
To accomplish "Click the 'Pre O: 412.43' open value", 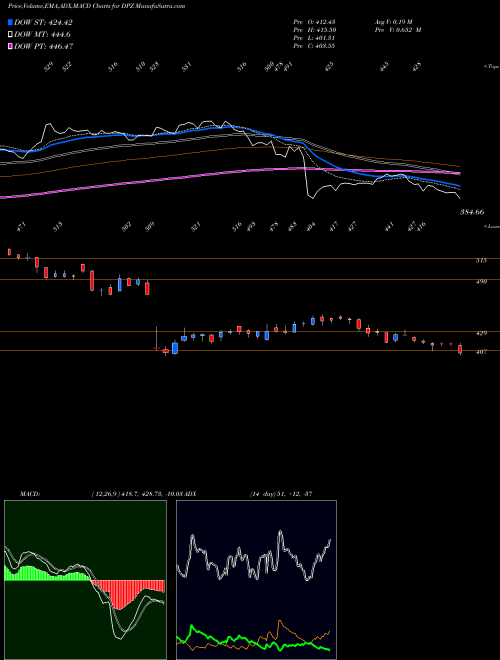I will pyautogui.click(x=314, y=22).
